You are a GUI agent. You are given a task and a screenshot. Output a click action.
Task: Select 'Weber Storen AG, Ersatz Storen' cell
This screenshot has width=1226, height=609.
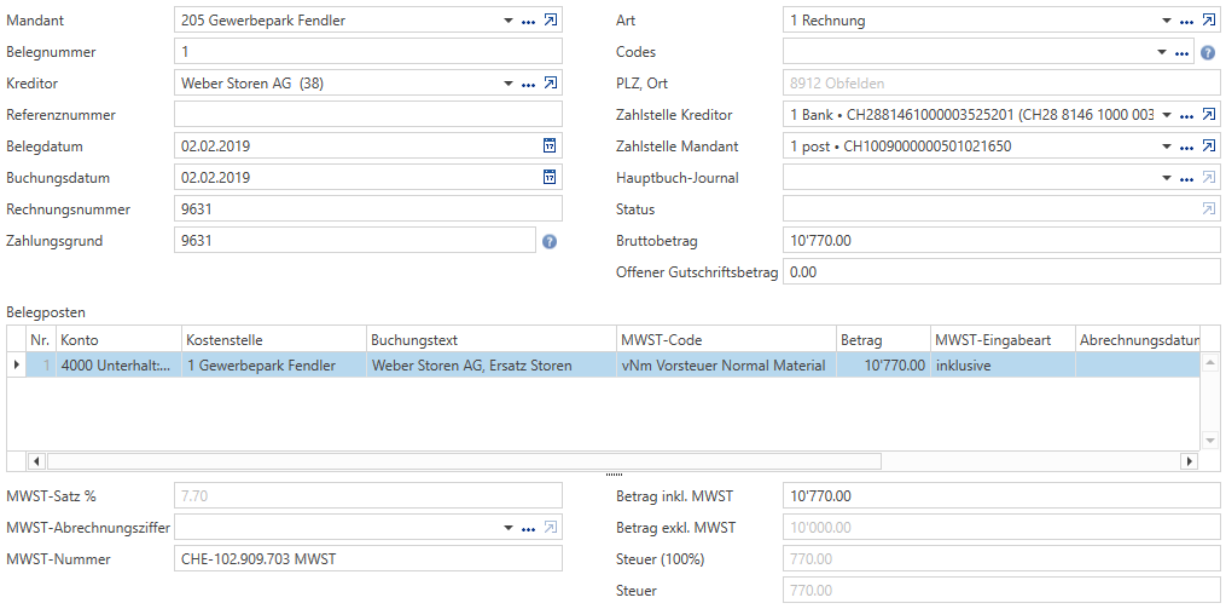point(492,365)
